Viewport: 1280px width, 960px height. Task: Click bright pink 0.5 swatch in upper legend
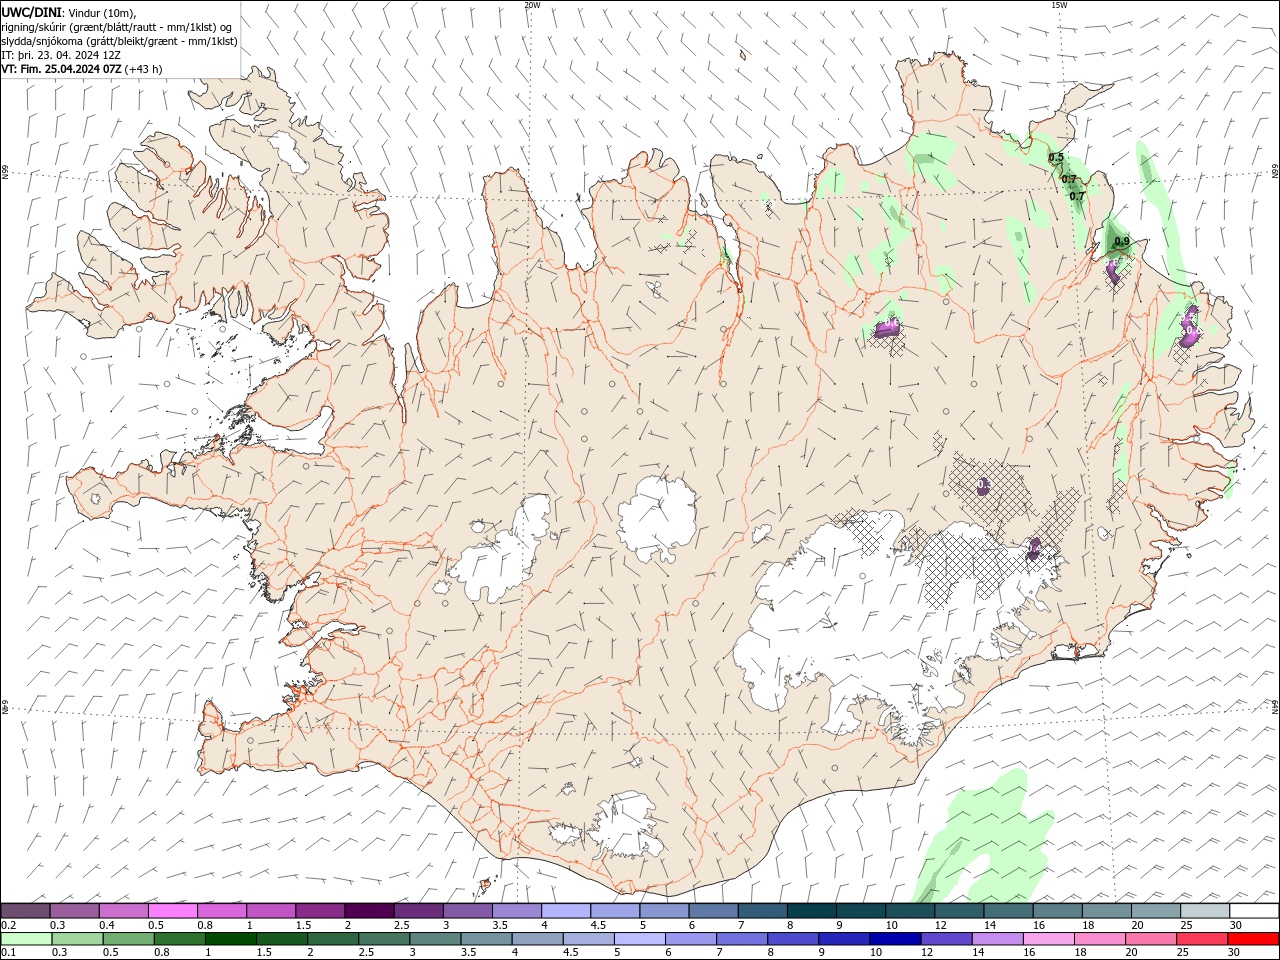(x=172, y=911)
